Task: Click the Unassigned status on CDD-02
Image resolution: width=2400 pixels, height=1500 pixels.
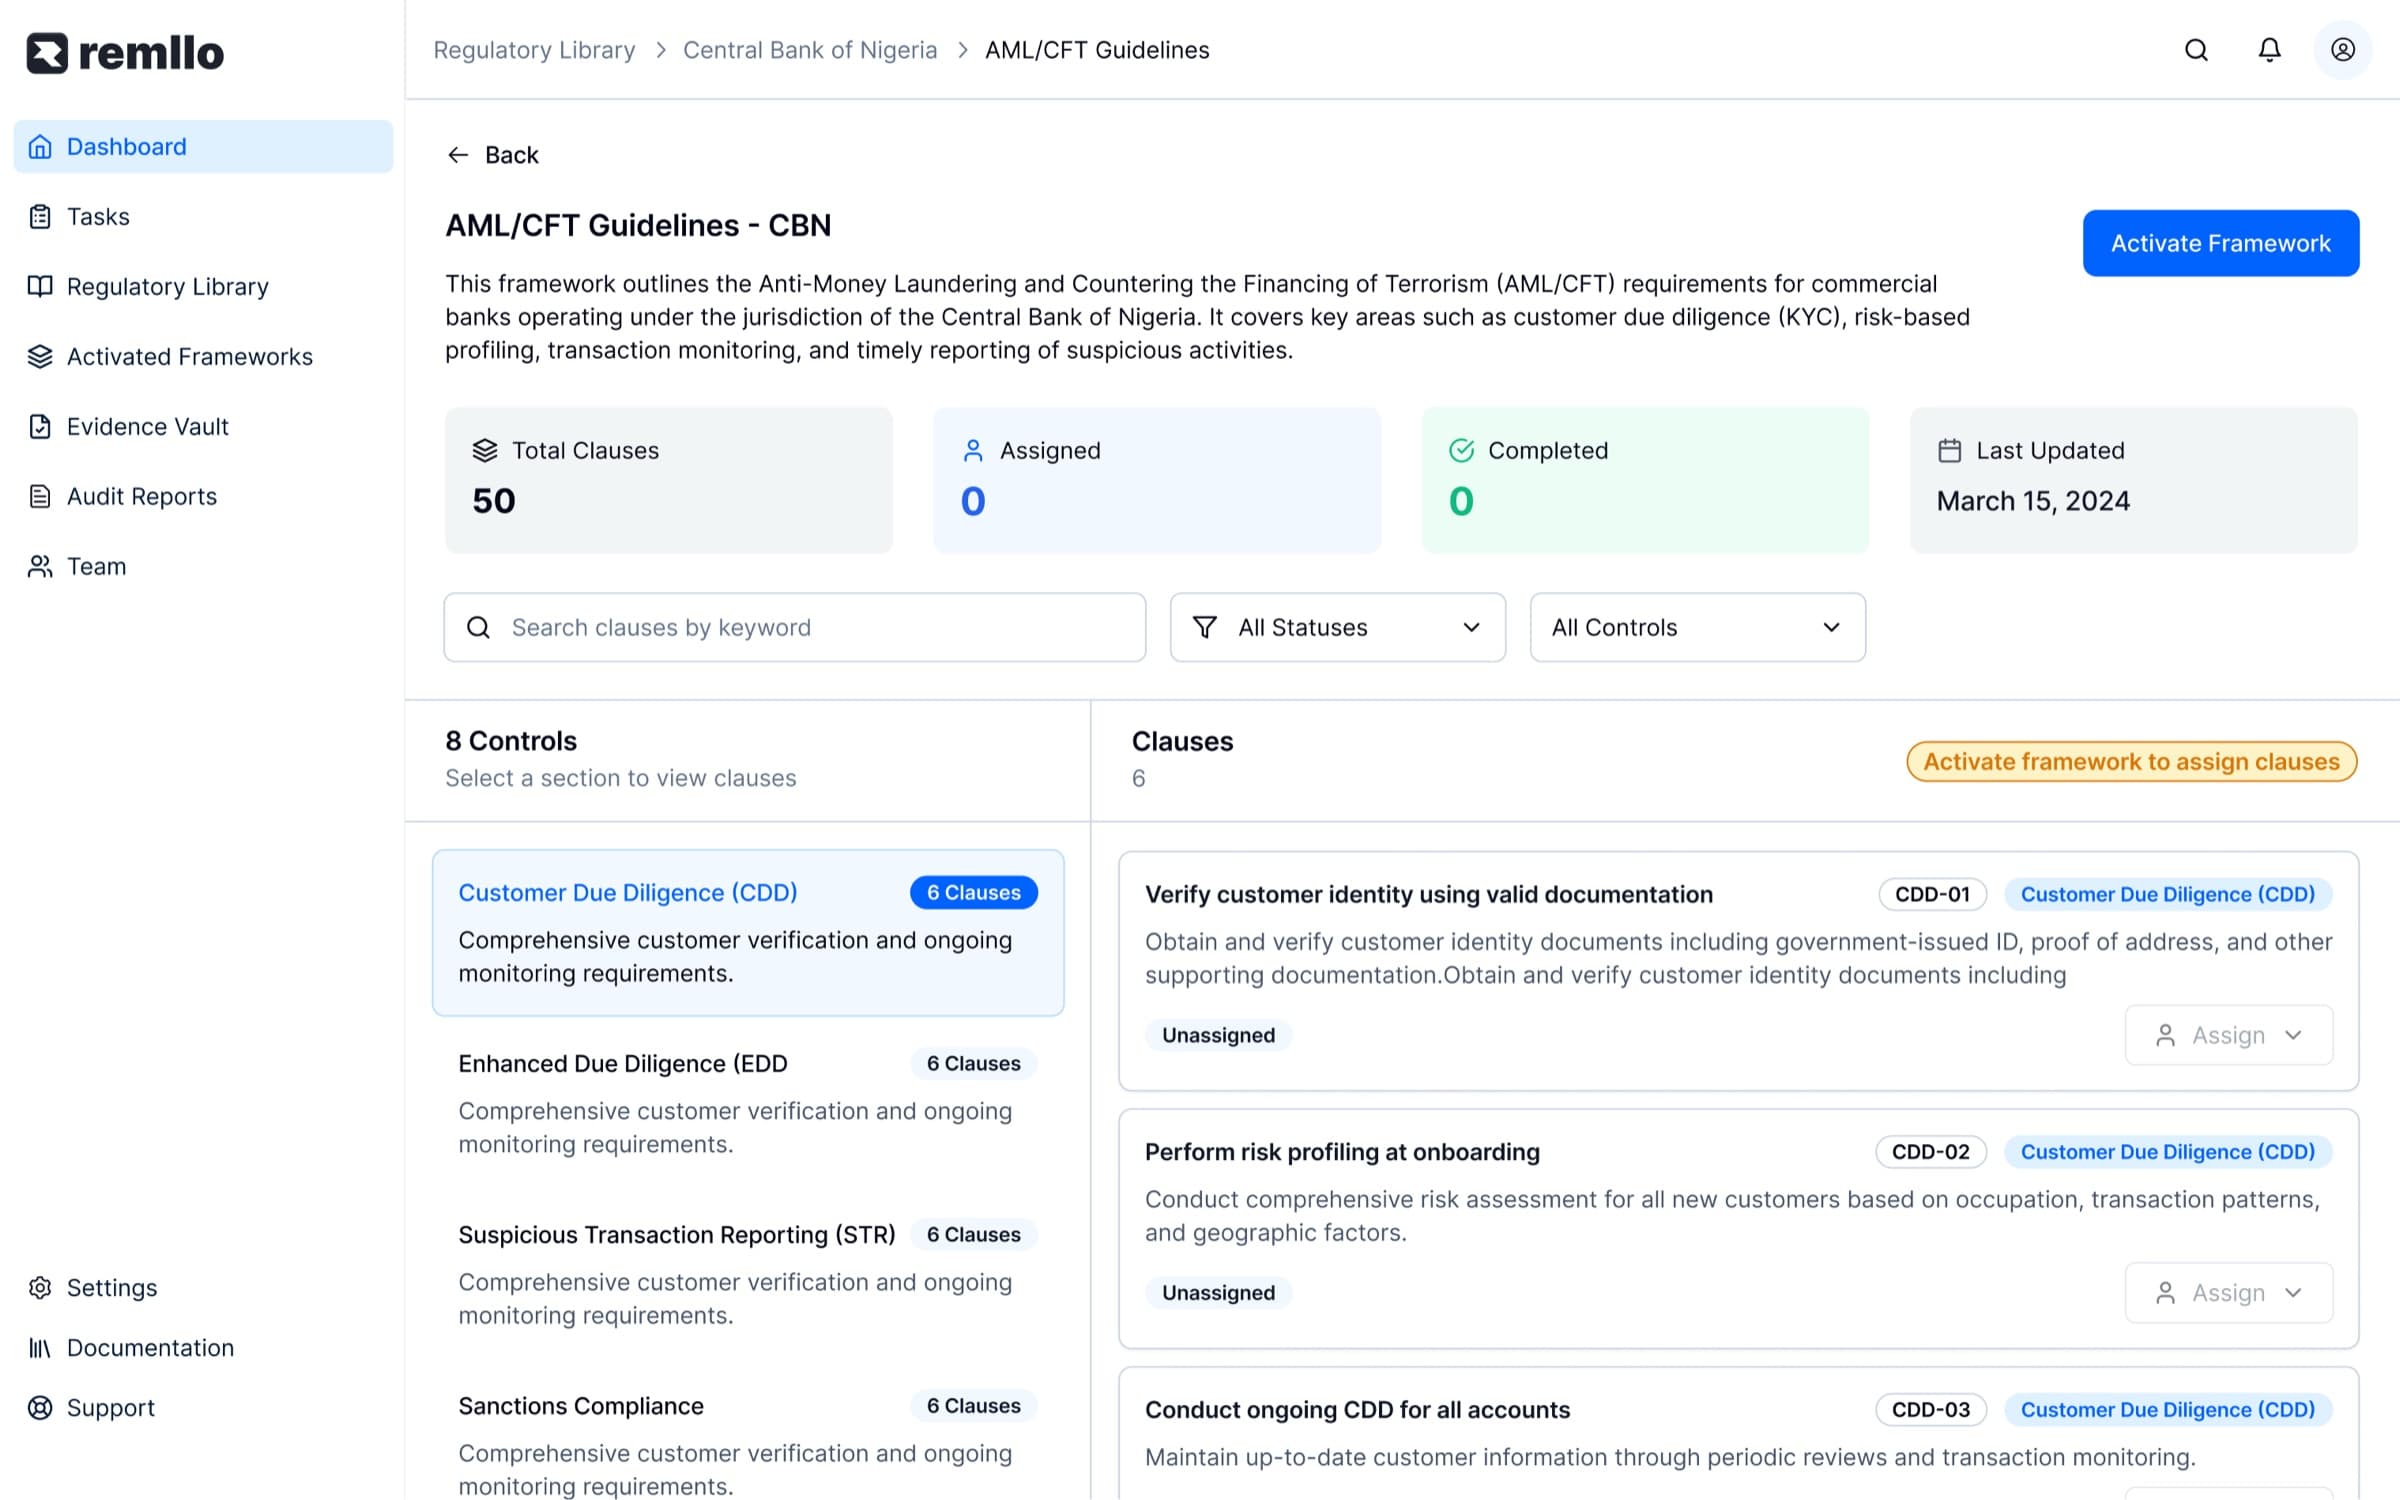Action: click(1218, 1294)
